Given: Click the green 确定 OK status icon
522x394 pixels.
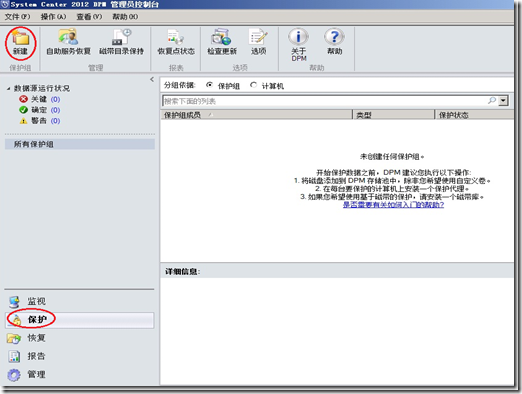Looking at the screenshot, I should point(23,110).
